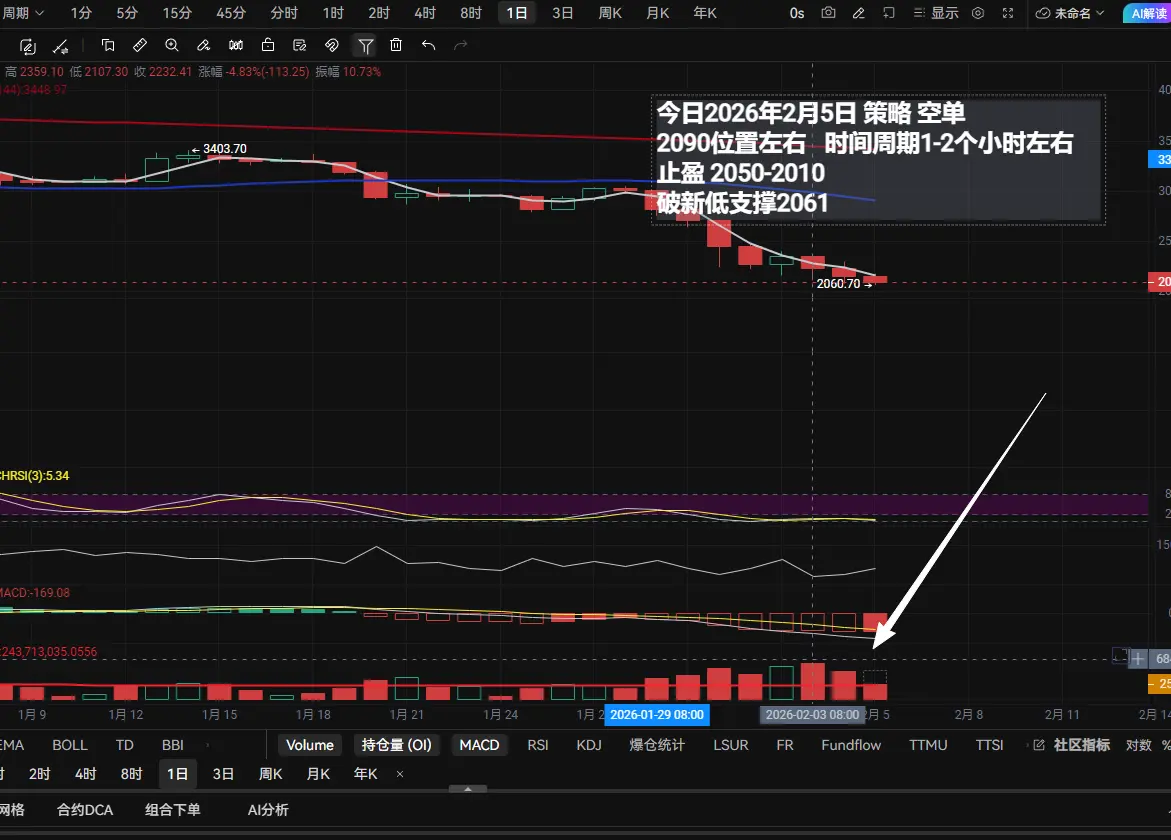Take a chart screenshot with camera icon
This screenshot has width=1171, height=840.
(828, 13)
